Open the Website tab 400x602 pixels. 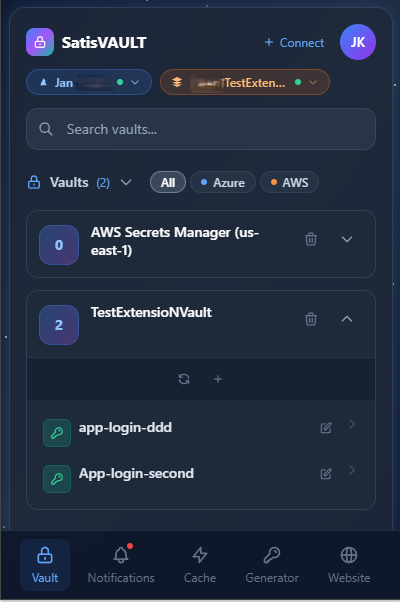pos(349,565)
